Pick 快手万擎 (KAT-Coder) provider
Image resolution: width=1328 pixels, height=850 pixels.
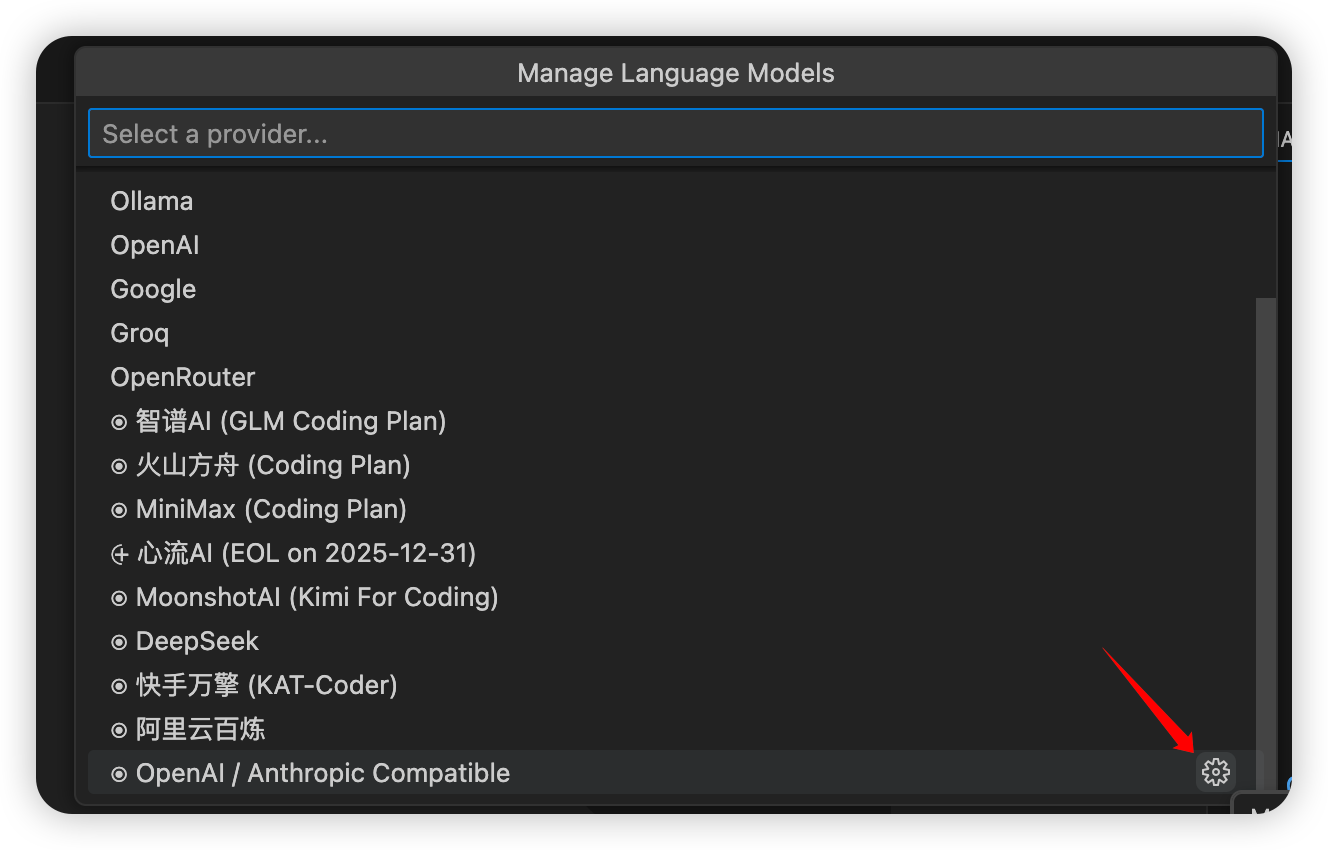click(676, 685)
